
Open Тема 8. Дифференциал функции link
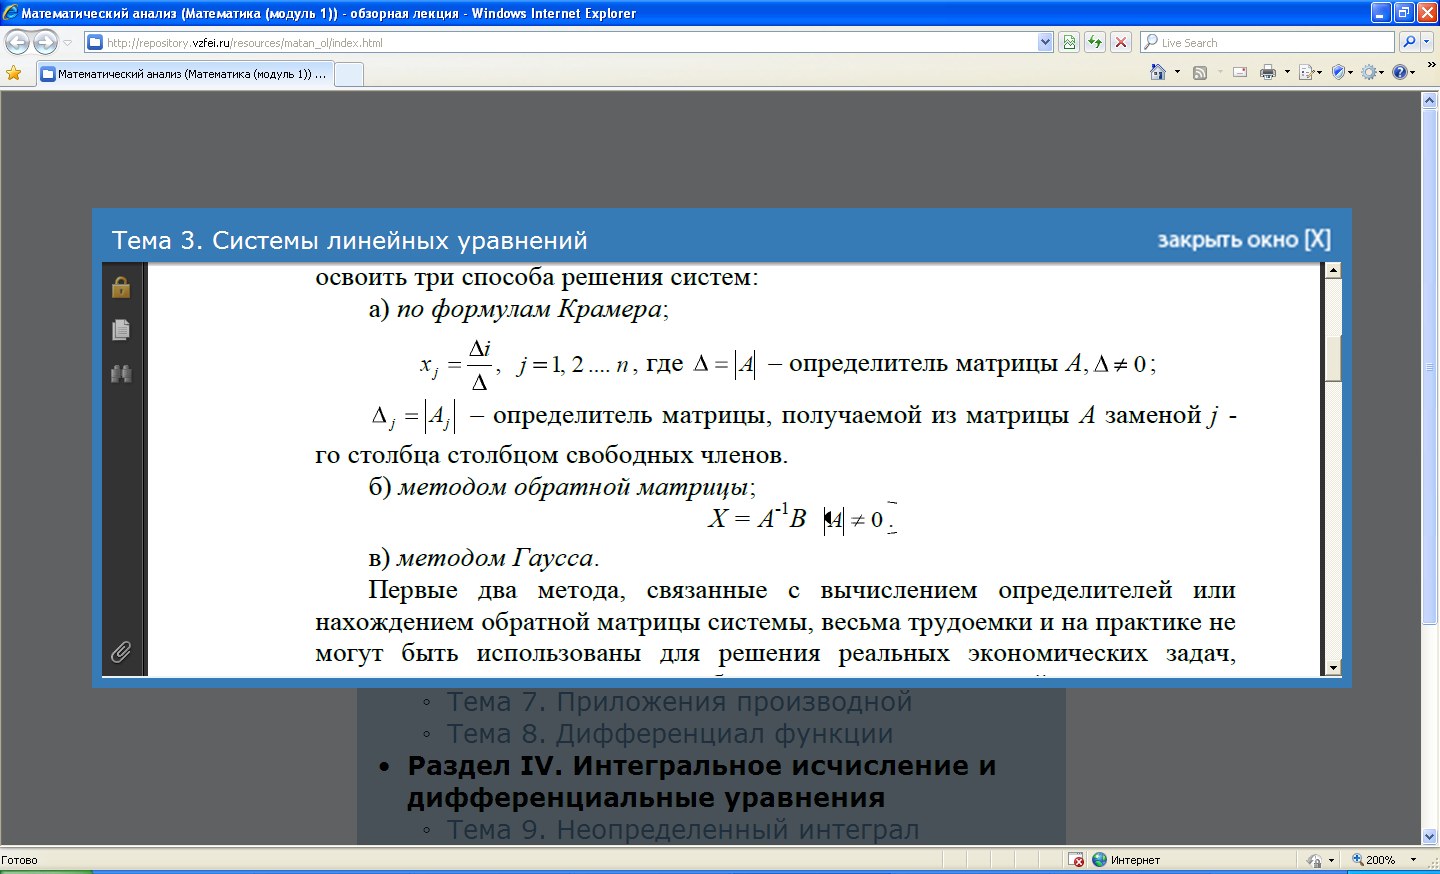click(669, 734)
